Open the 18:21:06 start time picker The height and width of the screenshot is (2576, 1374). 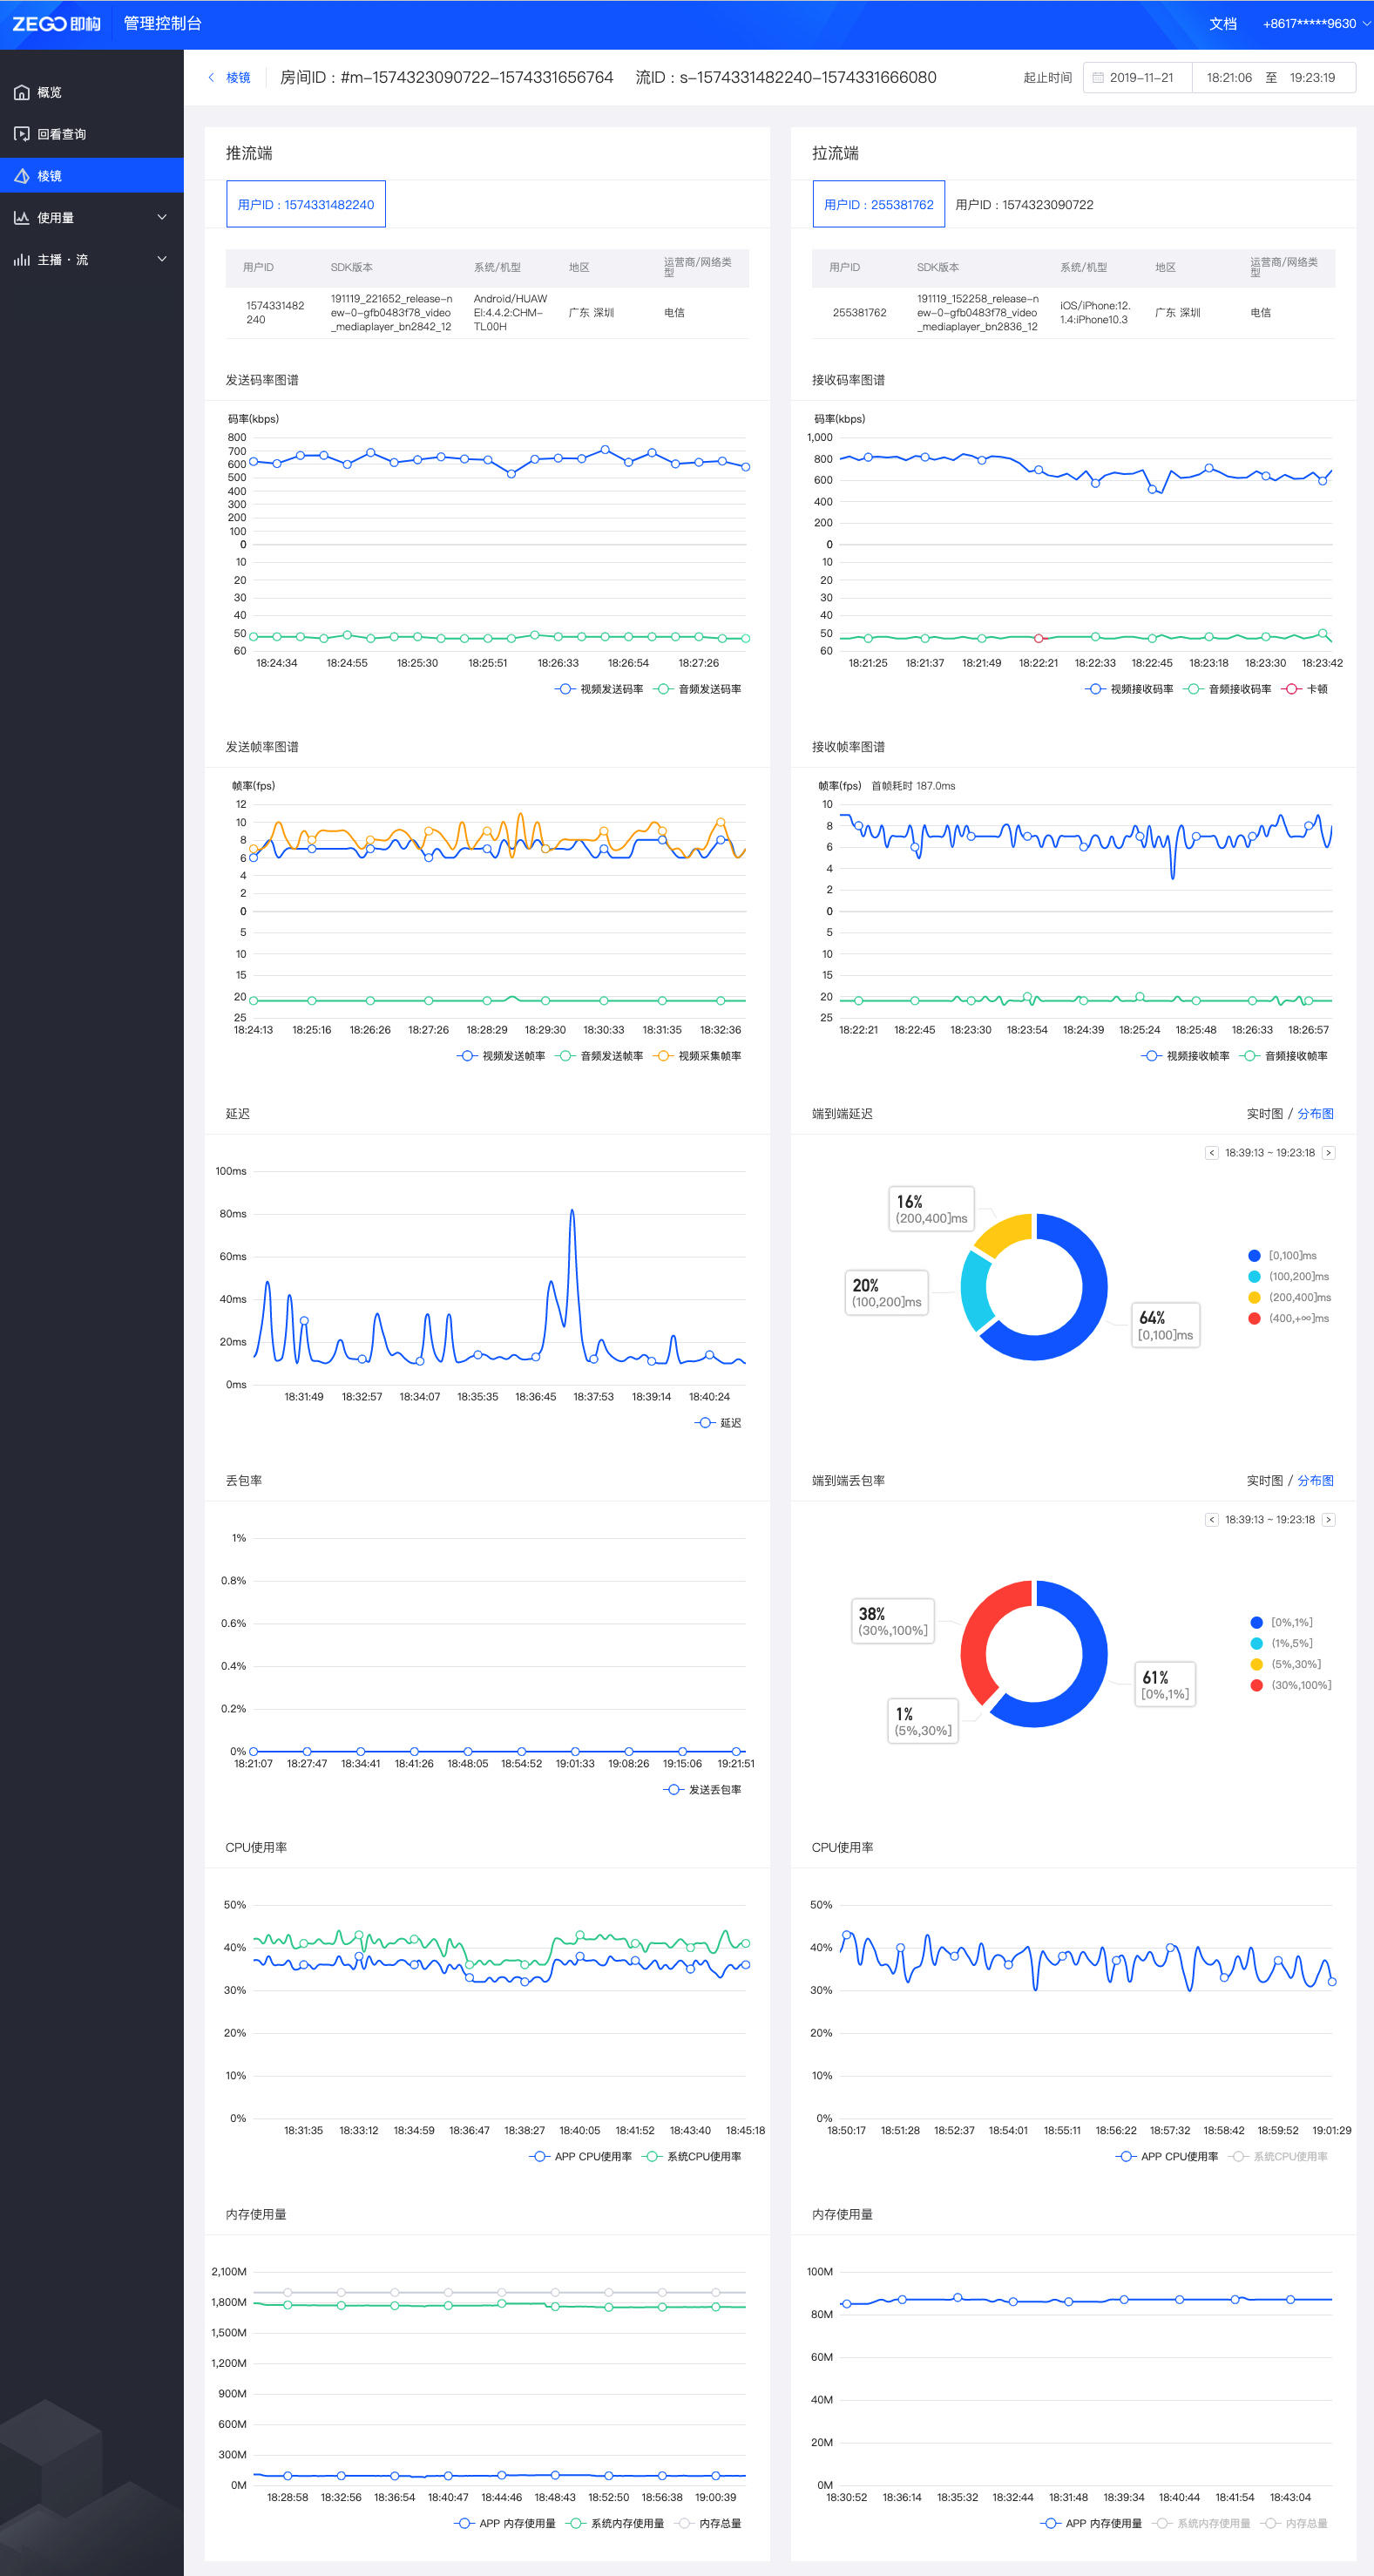[x=1229, y=78]
